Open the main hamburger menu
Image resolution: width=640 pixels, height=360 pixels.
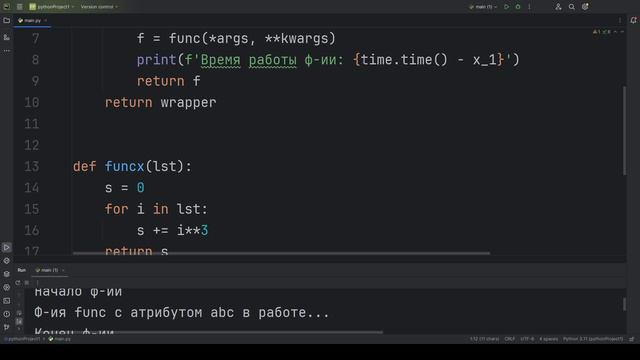pos(20,7)
